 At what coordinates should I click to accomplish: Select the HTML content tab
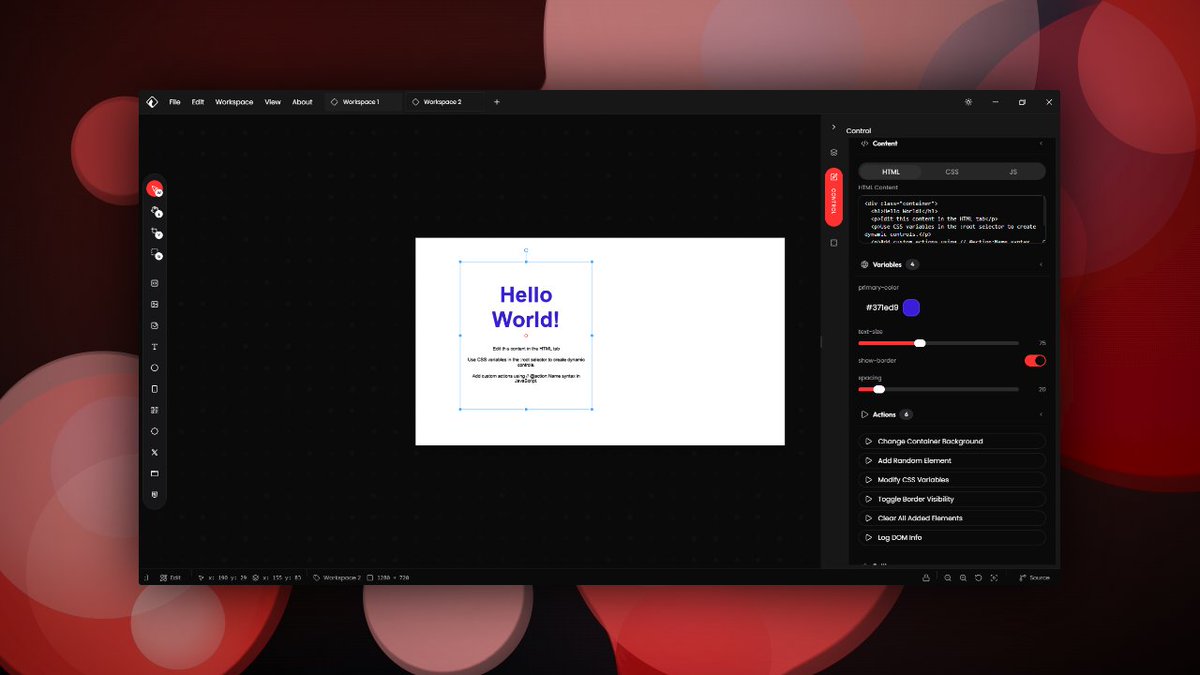tap(890, 172)
